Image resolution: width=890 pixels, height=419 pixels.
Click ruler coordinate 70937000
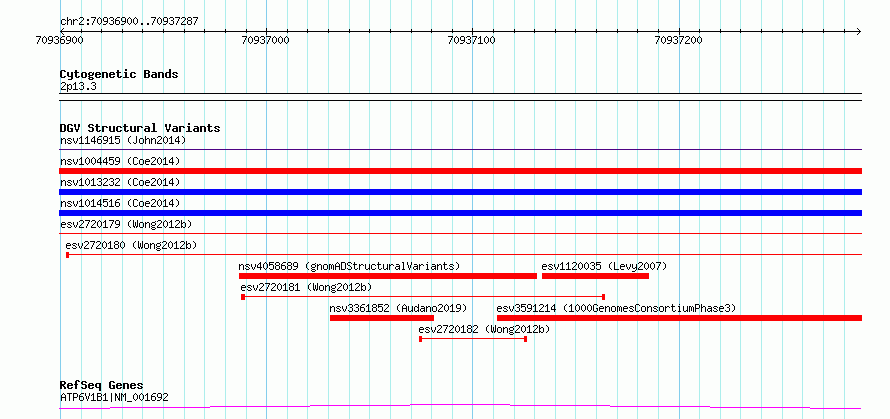(265, 40)
